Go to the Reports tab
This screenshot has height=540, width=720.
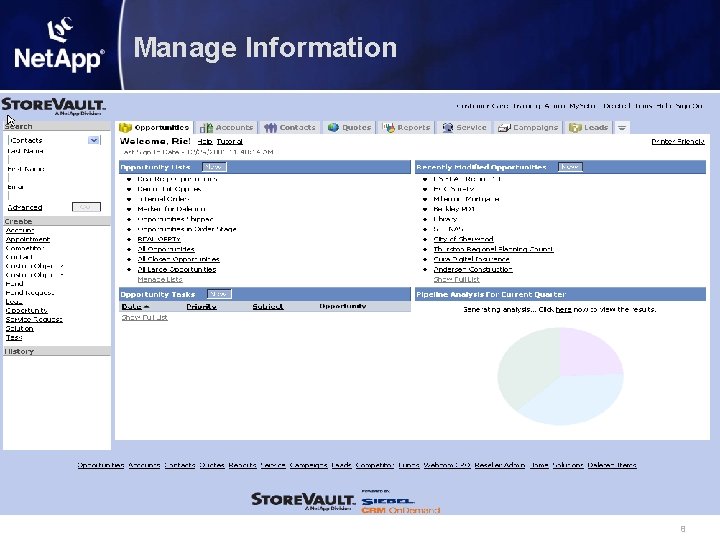tap(407, 128)
